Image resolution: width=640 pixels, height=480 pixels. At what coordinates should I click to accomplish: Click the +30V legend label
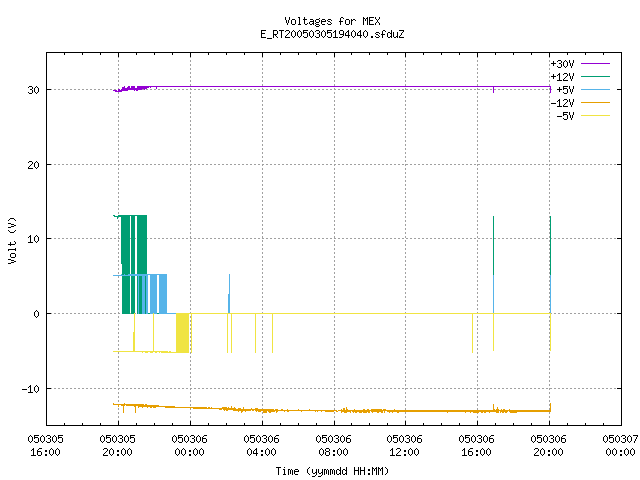(562, 64)
